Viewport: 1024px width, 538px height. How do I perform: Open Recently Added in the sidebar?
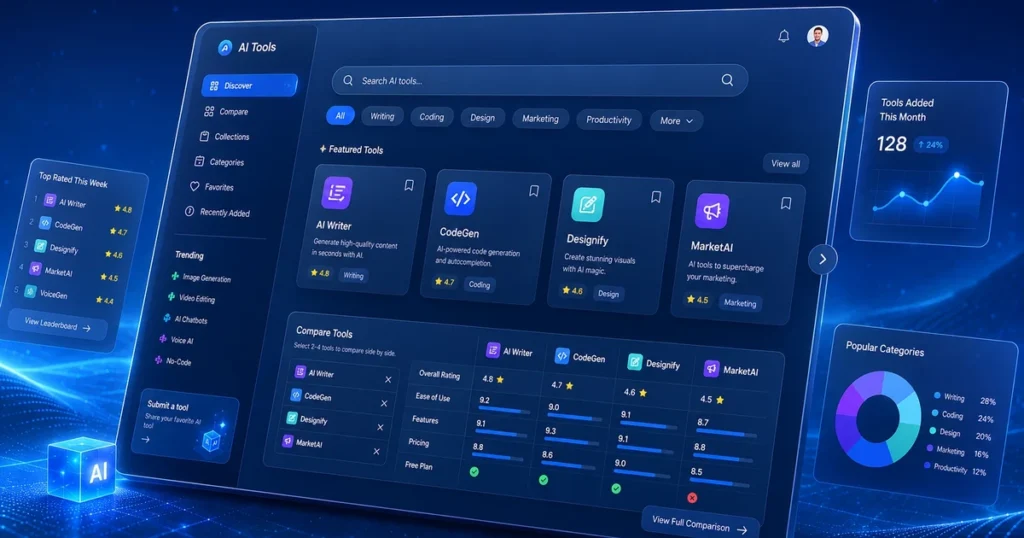(x=217, y=212)
